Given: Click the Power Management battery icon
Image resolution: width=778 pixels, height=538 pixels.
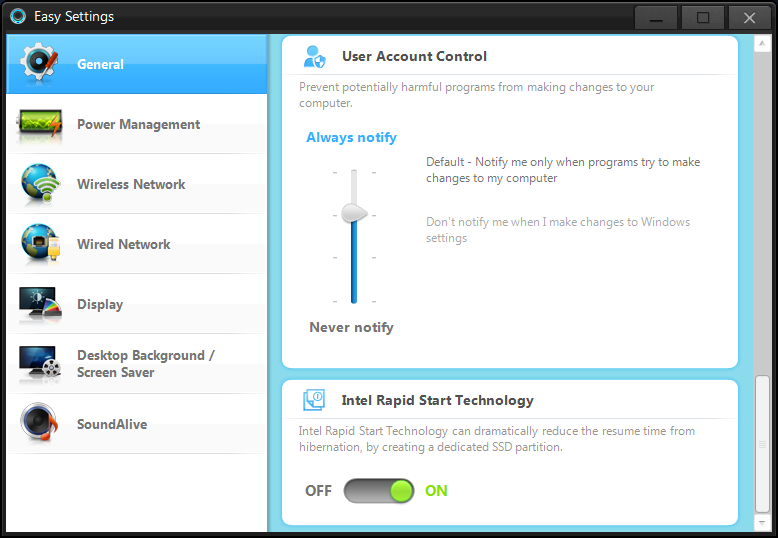Looking at the screenshot, I should 40,124.
